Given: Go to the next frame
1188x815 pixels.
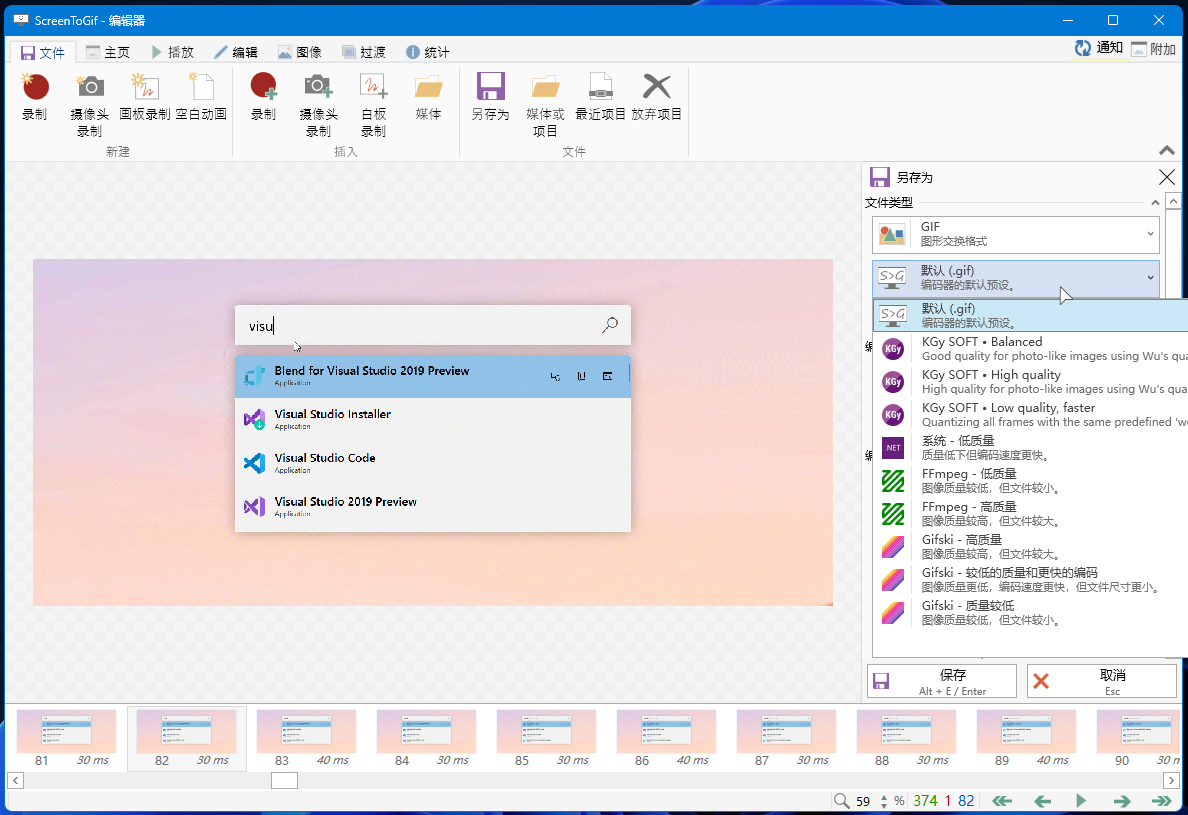Looking at the screenshot, I should coord(1122,801).
